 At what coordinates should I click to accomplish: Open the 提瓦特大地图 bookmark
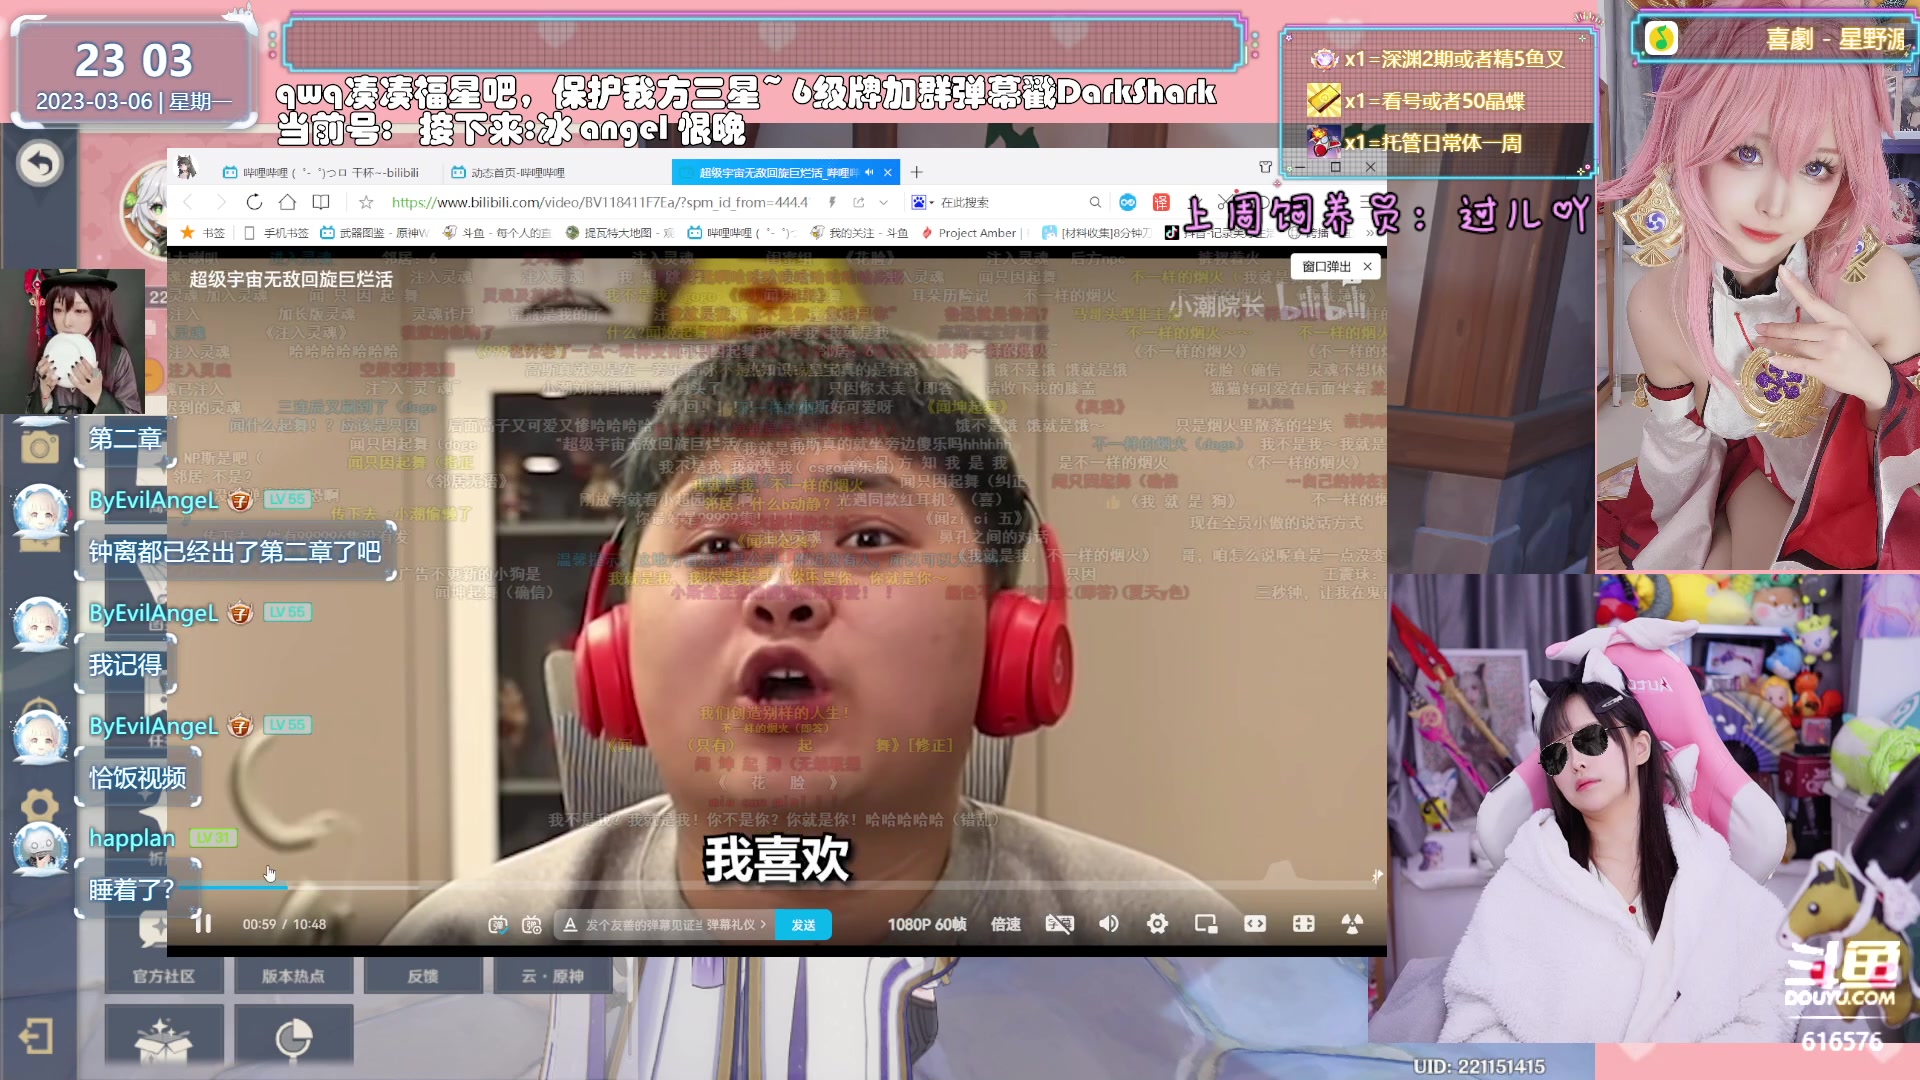[x=620, y=232]
